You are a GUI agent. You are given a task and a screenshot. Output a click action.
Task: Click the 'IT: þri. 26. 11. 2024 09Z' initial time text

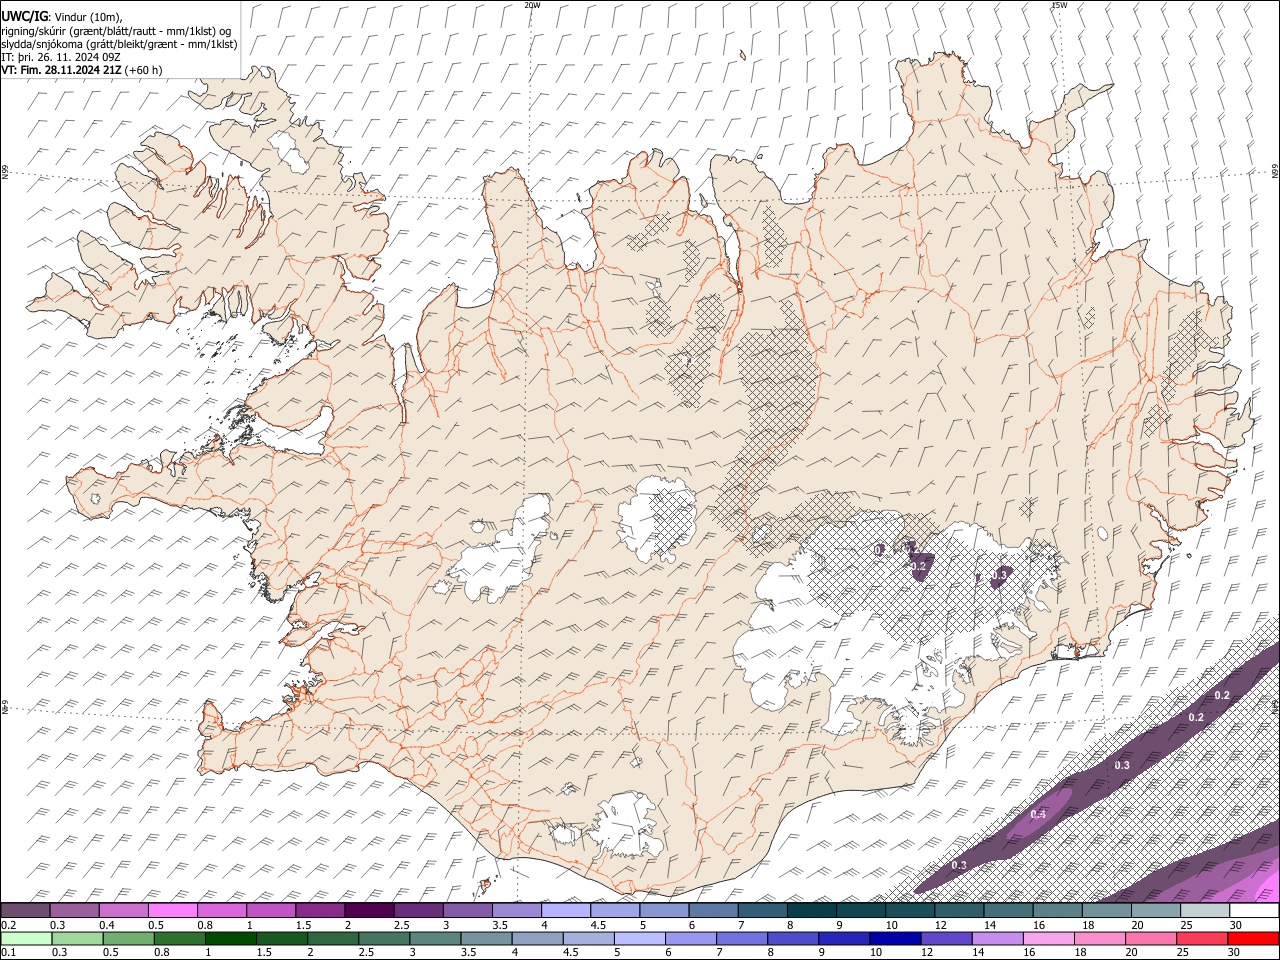point(61,57)
